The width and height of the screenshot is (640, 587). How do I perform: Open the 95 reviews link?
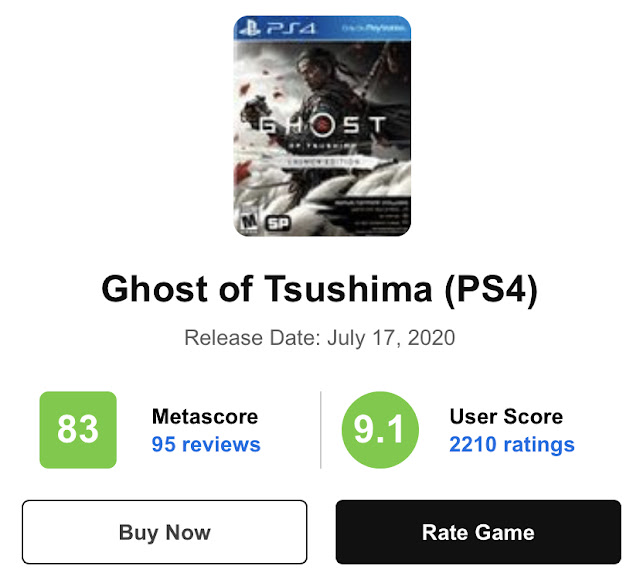click(x=206, y=444)
